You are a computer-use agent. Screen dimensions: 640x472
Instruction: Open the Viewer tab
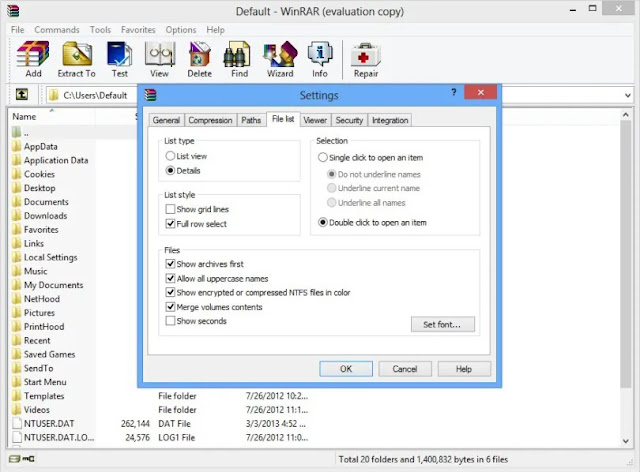pyautogui.click(x=315, y=120)
